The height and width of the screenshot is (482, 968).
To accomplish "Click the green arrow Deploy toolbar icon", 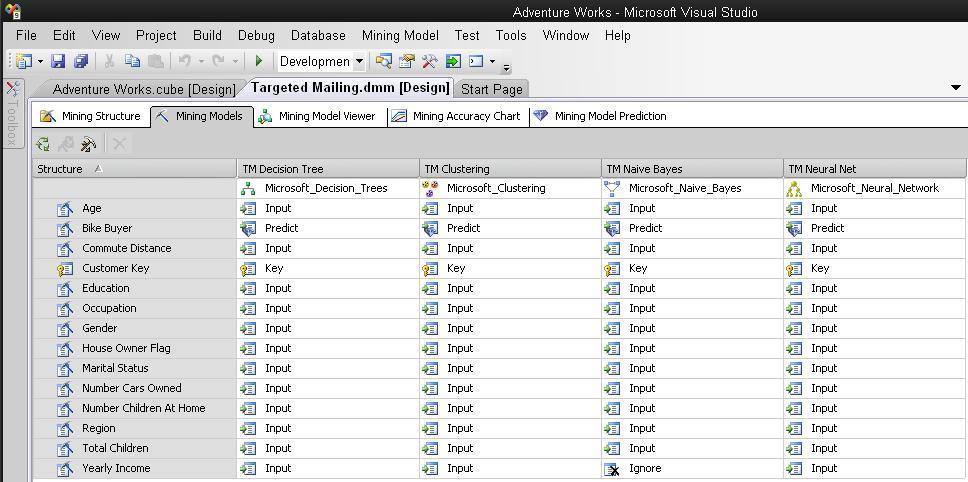I will (x=453, y=61).
